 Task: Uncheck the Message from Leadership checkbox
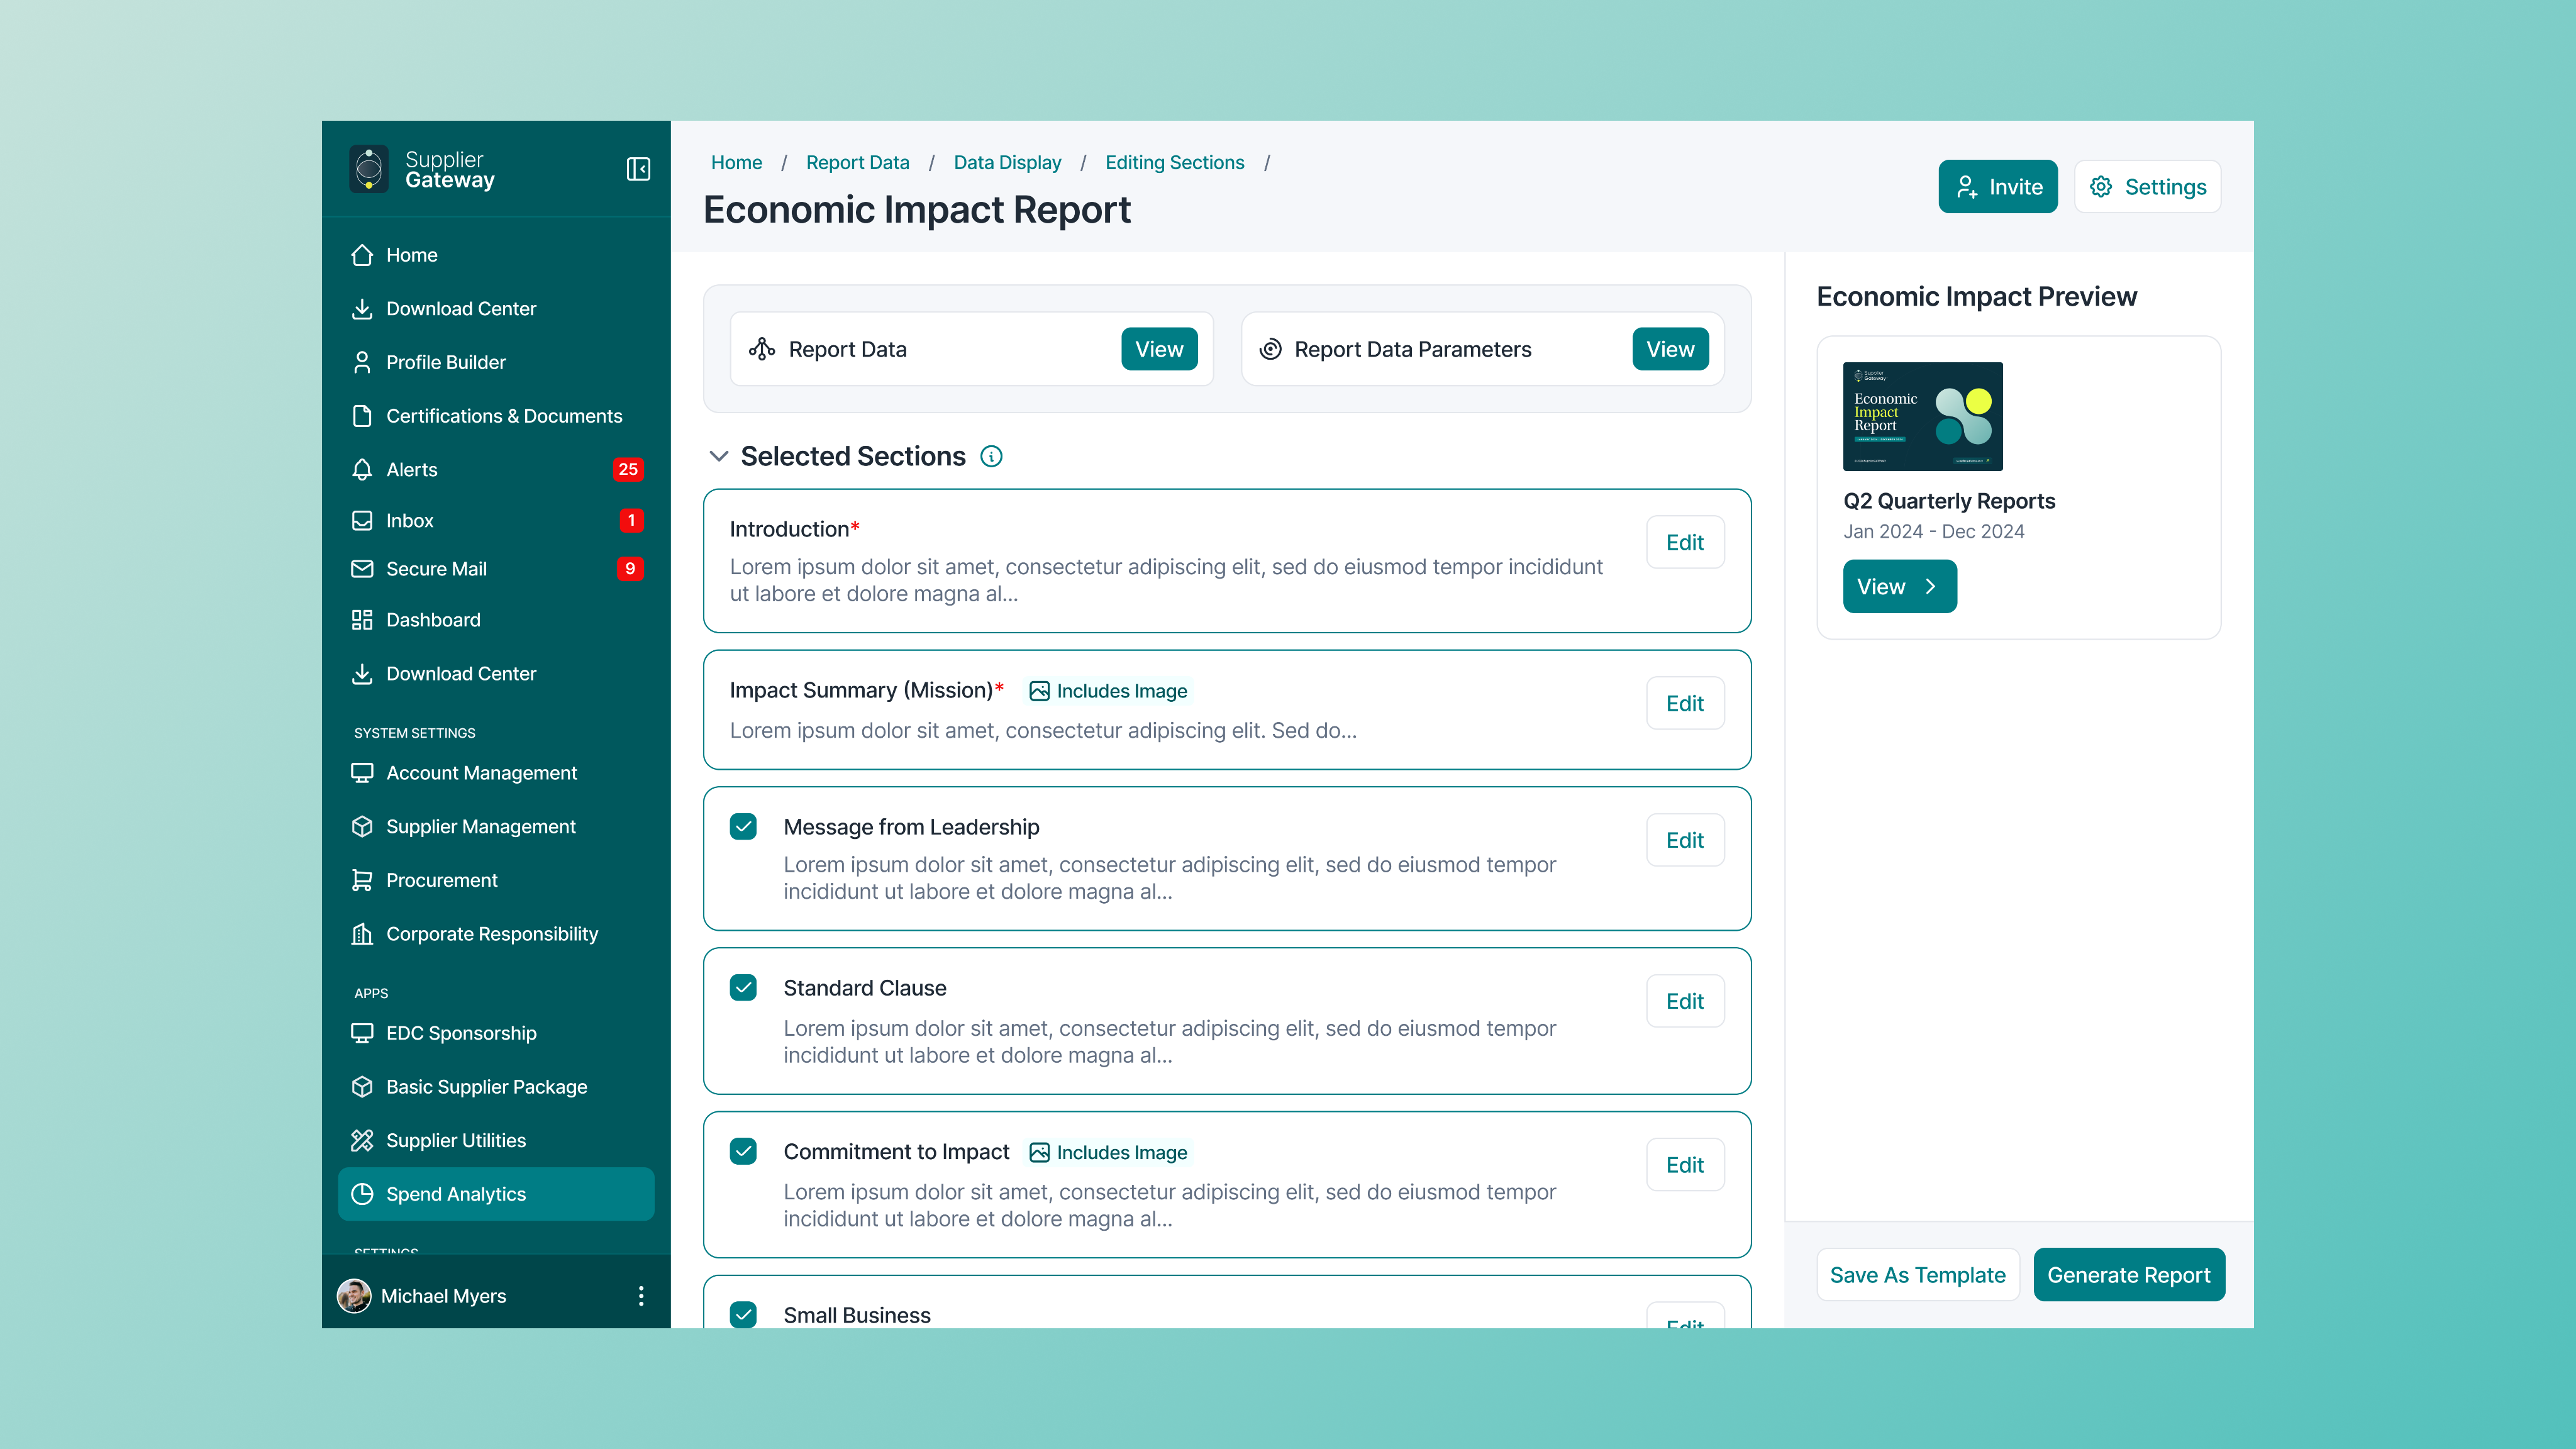tap(743, 827)
